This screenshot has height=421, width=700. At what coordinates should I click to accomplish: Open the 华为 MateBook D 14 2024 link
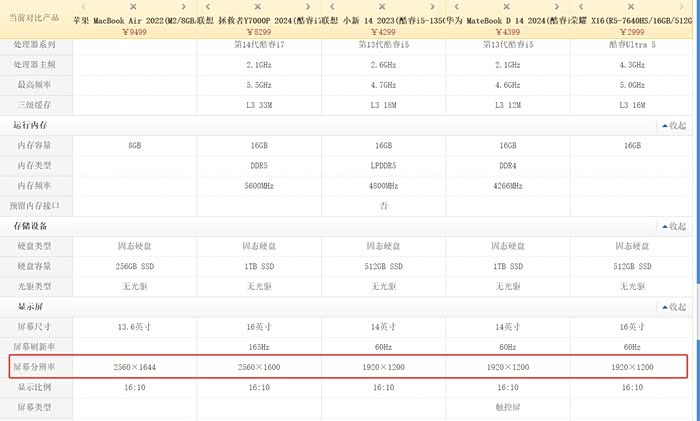point(508,21)
